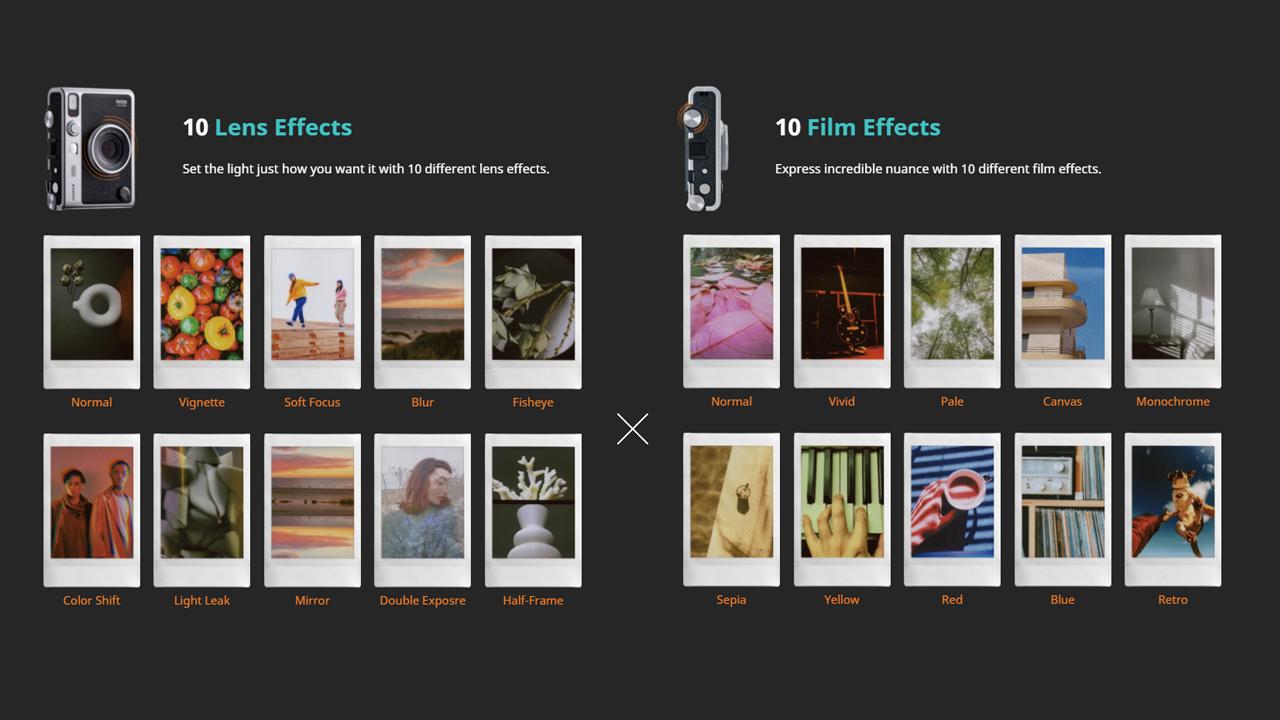The height and width of the screenshot is (720, 1280).
Task: Click the 'Sepia' label text
Action: tap(731, 599)
